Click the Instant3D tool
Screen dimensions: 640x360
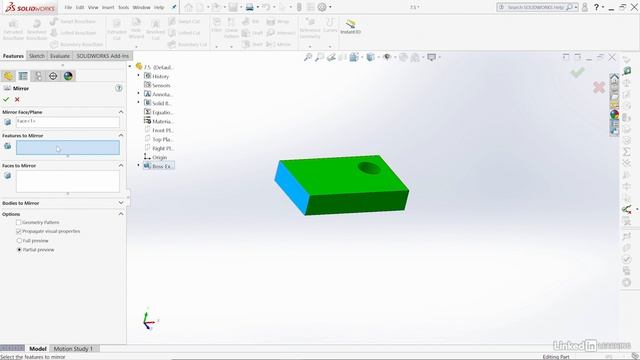(x=351, y=27)
